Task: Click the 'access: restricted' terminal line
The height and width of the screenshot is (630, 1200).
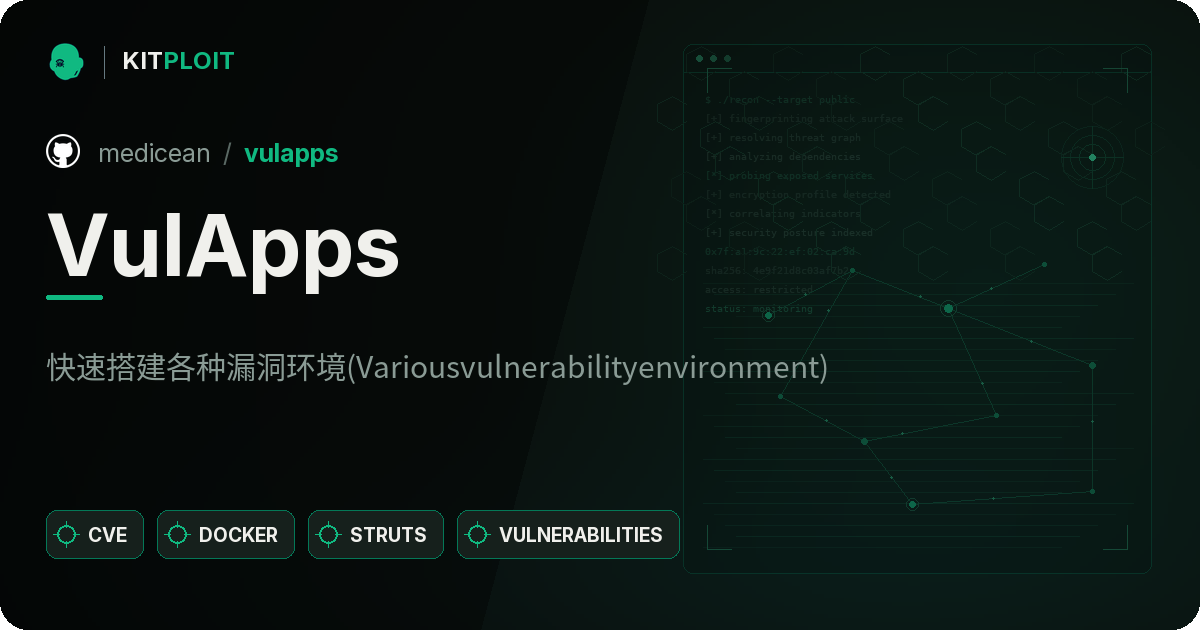Action: tap(759, 290)
